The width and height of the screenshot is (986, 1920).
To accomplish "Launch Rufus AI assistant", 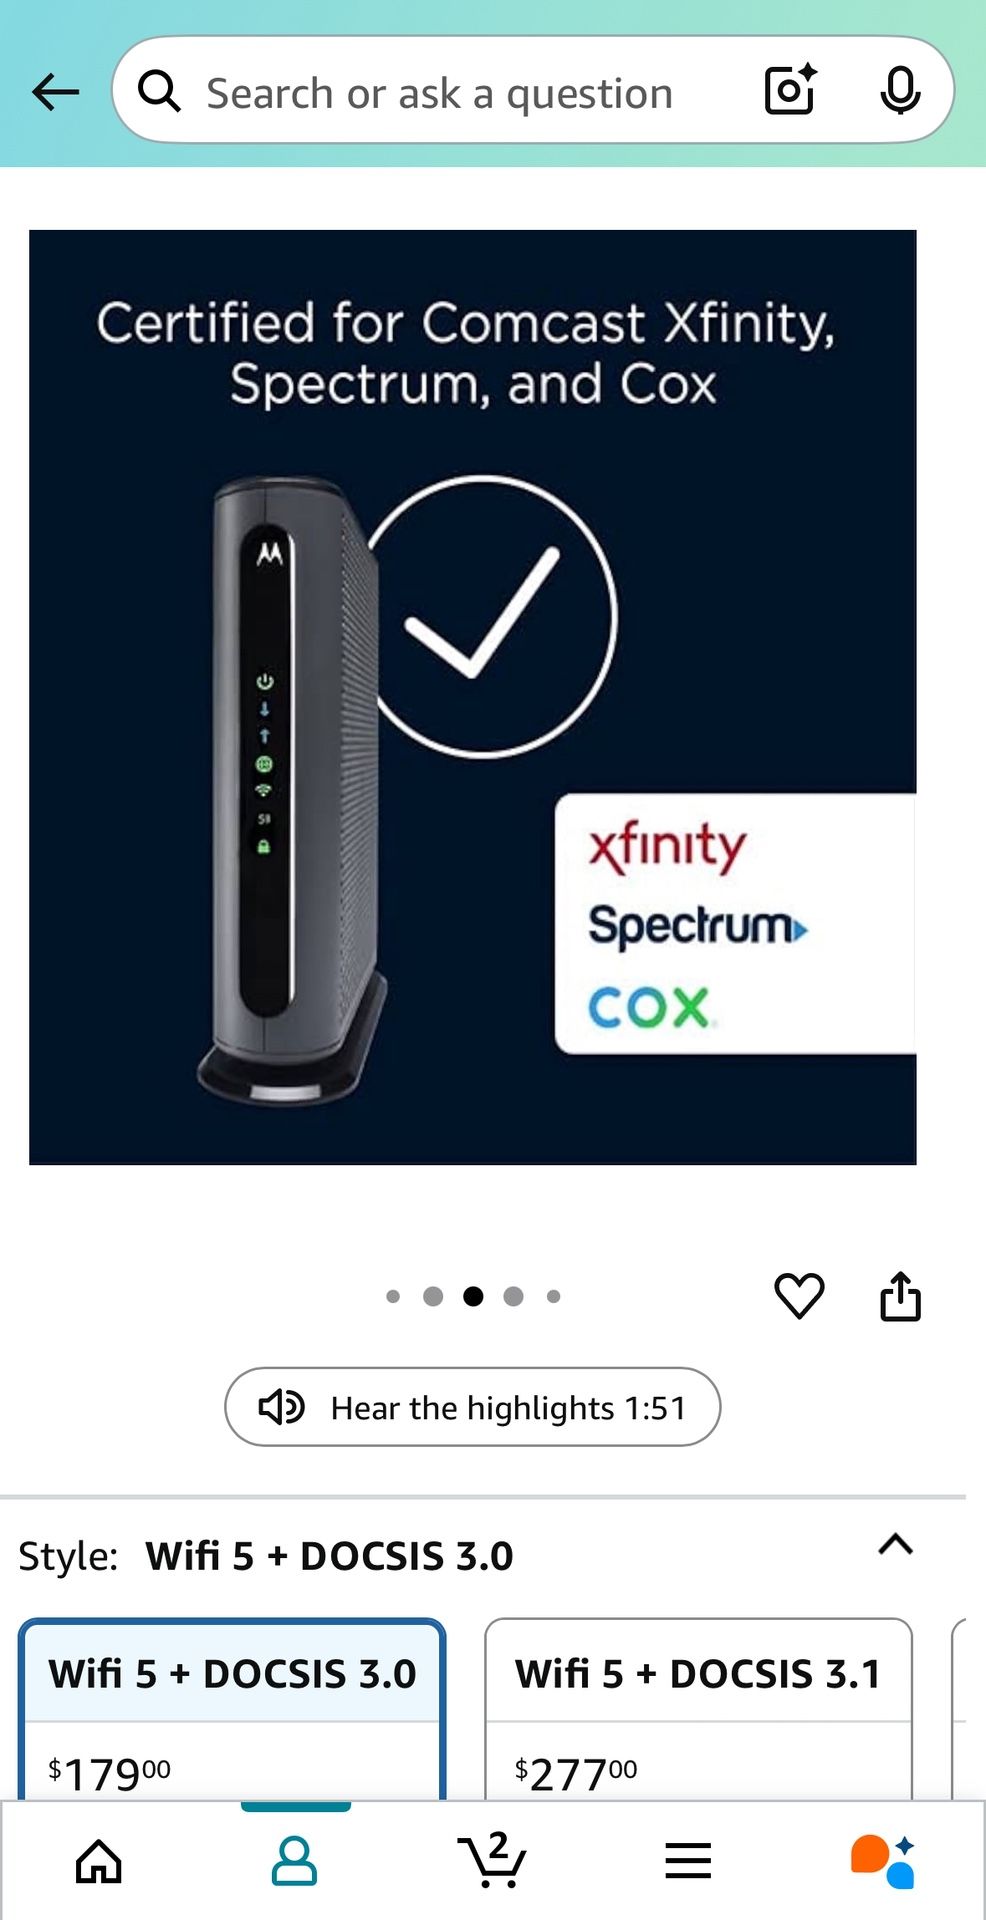I will [x=883, y=1861].
